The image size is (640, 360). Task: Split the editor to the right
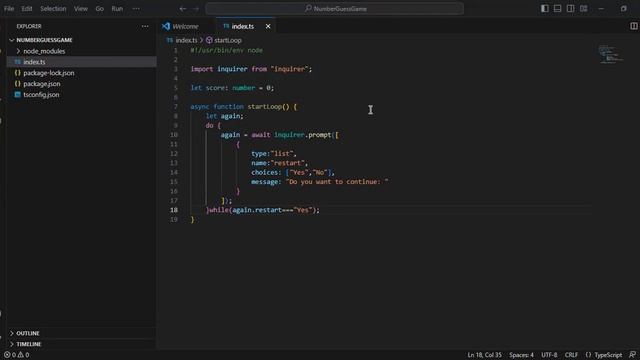click(x=633, y=26)
